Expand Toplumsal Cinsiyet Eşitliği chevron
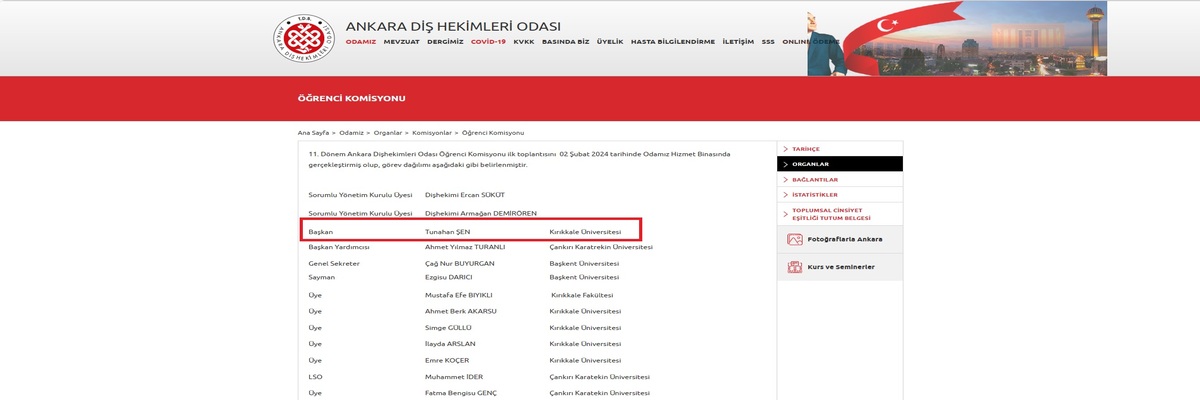The width and height of the screenshot is (1200, 400). pyautogui.click(x=786, y=214)
